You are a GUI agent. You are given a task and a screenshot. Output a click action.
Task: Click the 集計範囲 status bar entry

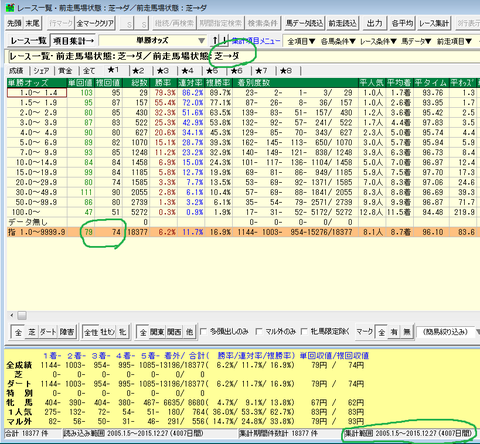point(408,433)
